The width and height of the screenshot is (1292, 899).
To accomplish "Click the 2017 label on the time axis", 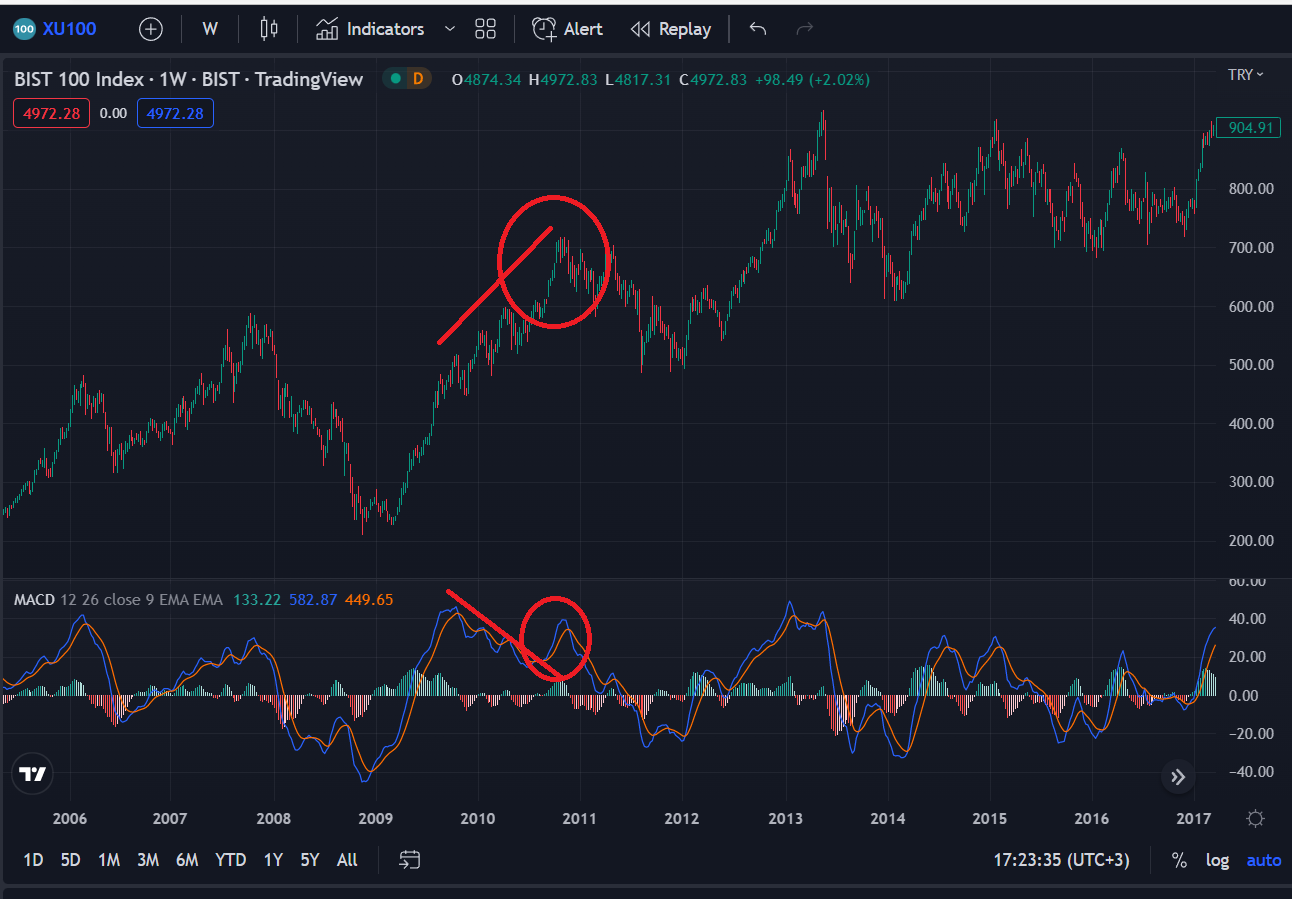I will (1195, 819).
